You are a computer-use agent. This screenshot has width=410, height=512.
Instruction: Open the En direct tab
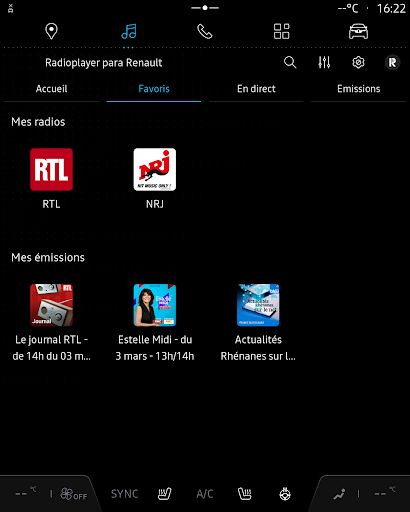pos(256,89)
